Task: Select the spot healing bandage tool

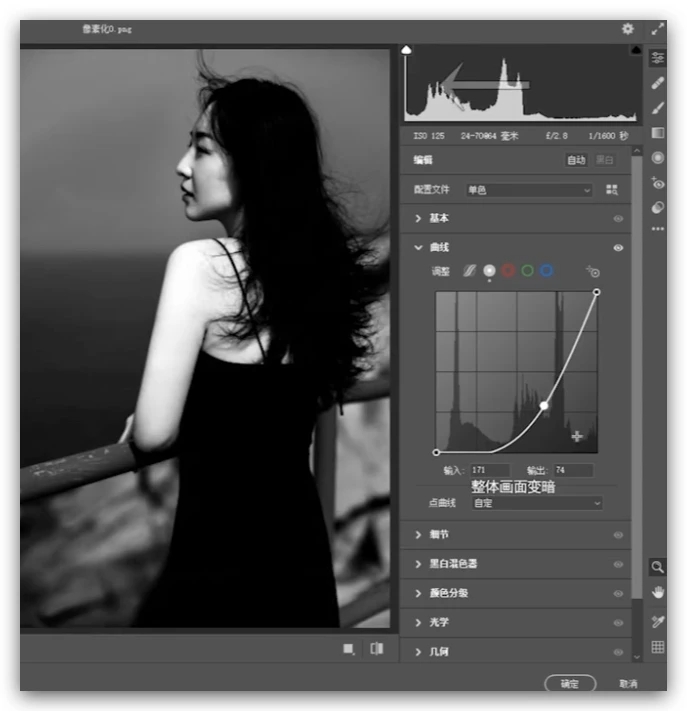Action: [658, 82]
